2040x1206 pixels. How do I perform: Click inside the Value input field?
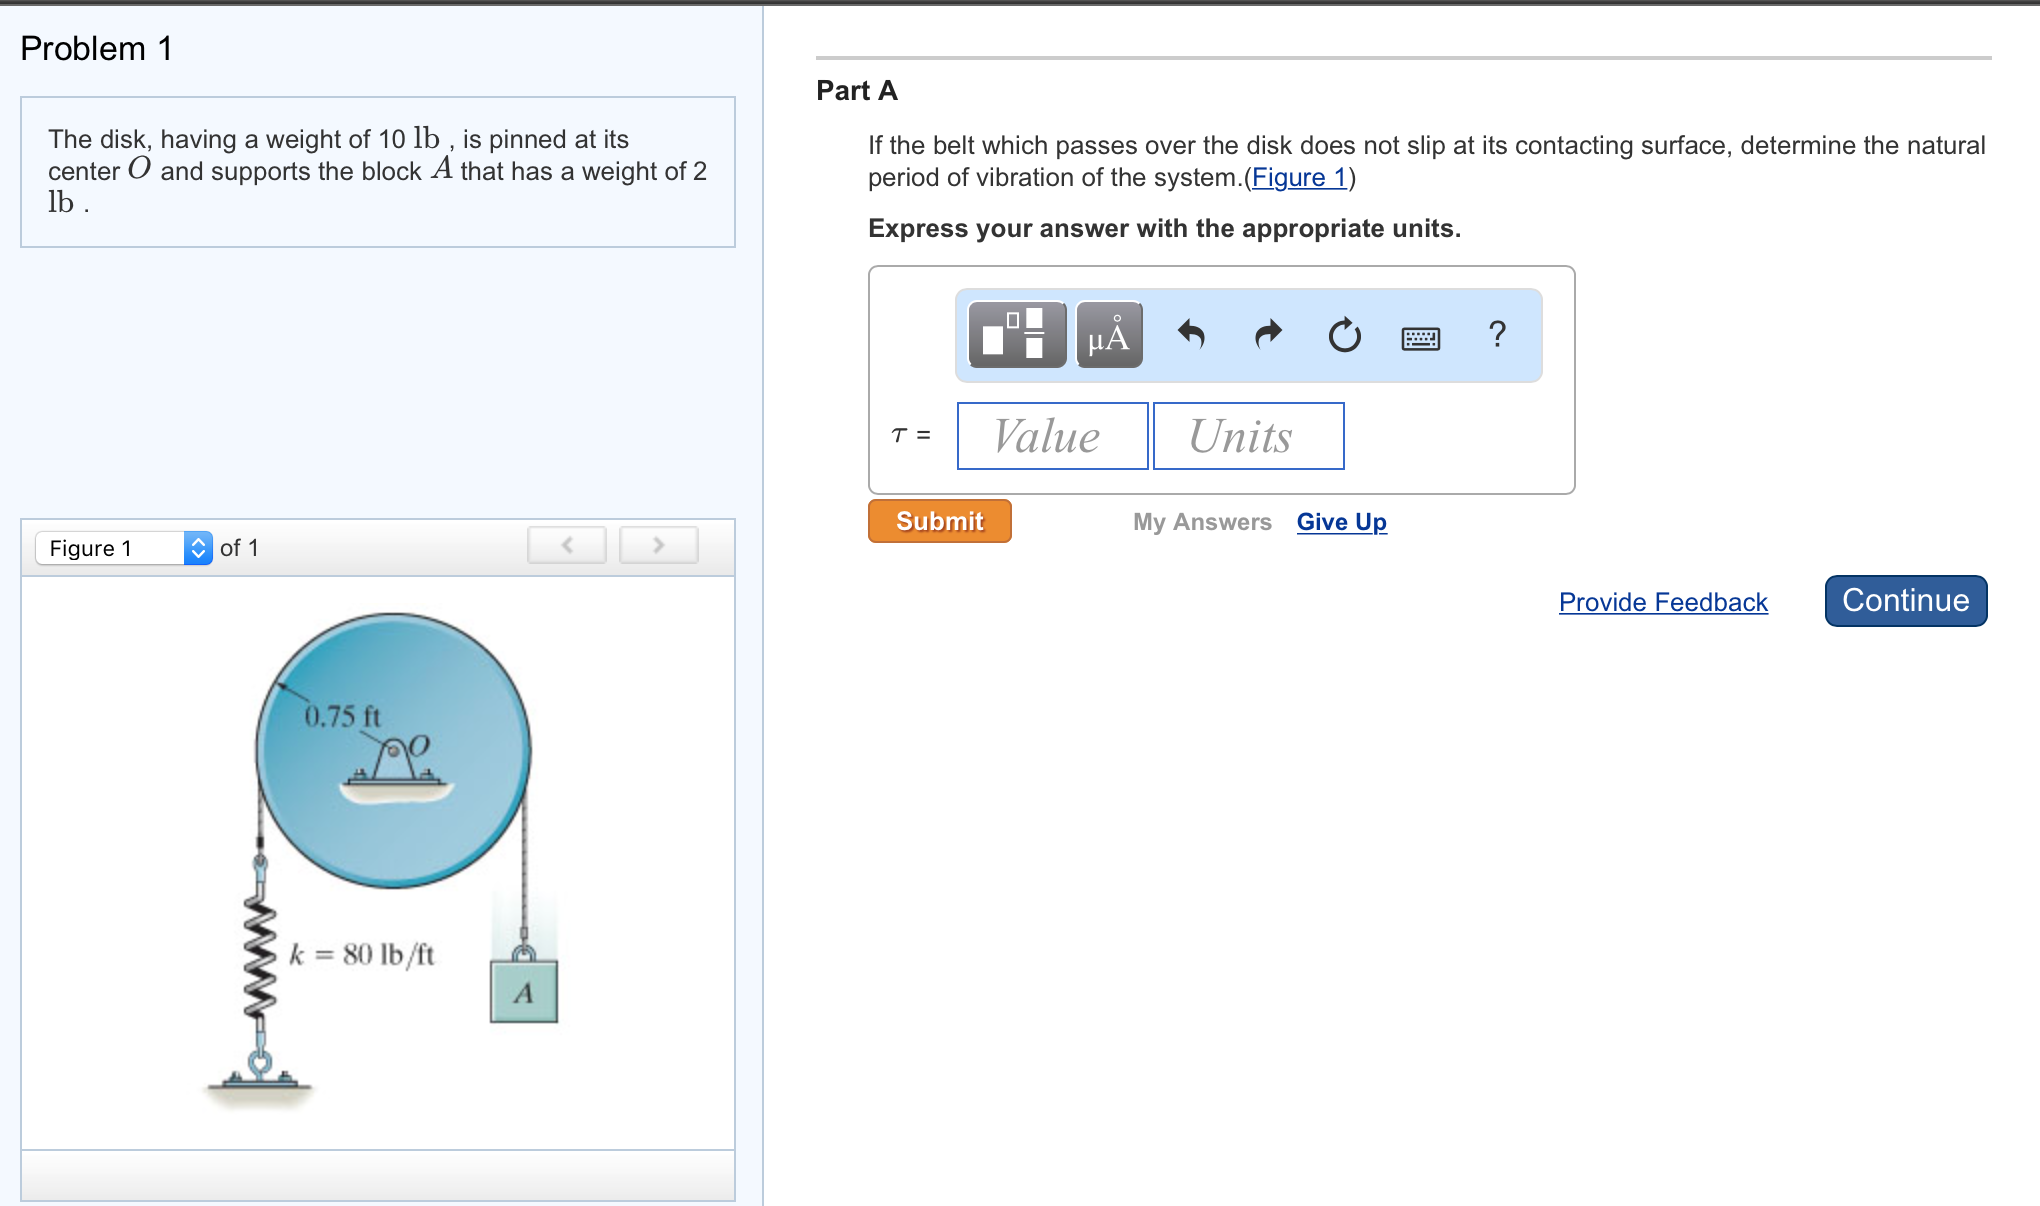[x=1051, y=435]
